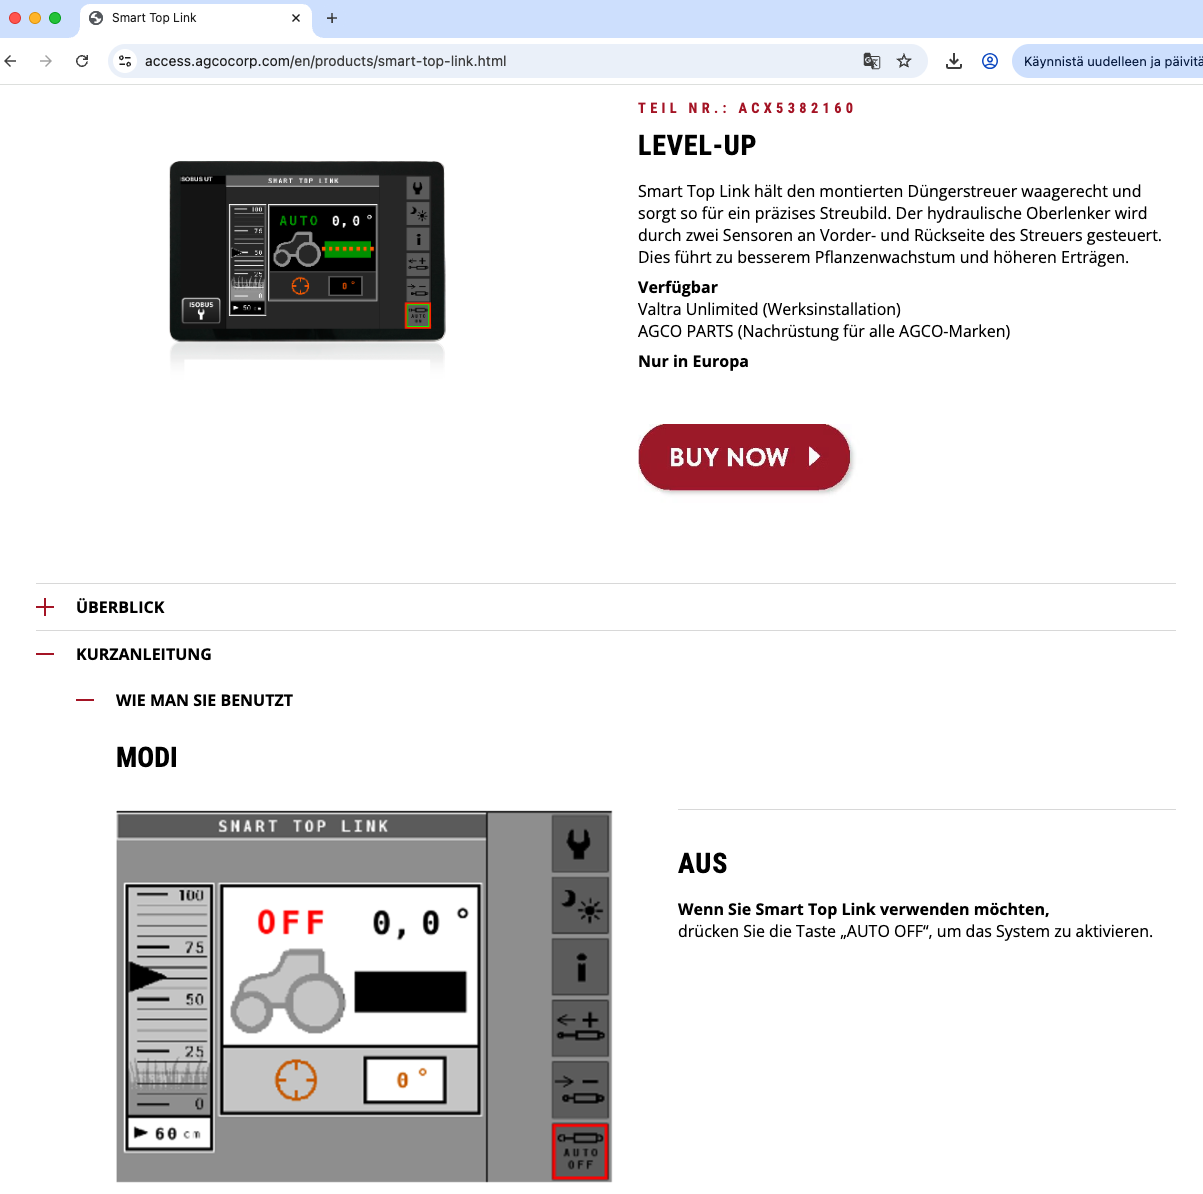Open browser downloads icon
Screen dimensions: 1203x1194
(954, 61)
